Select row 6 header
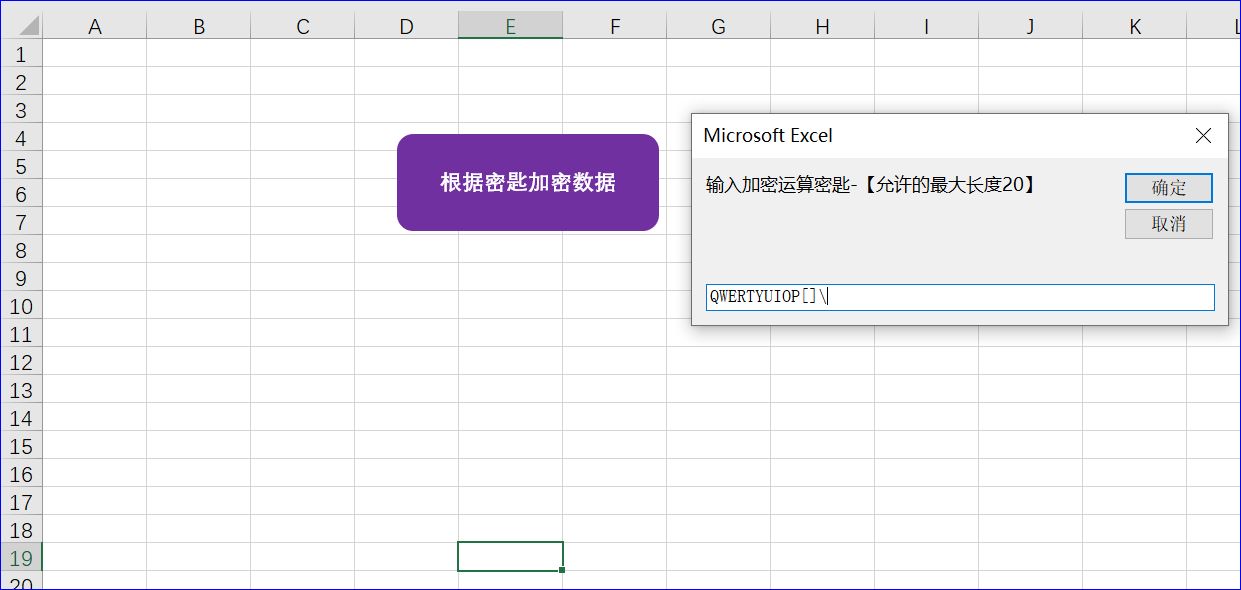 [21, 194]
